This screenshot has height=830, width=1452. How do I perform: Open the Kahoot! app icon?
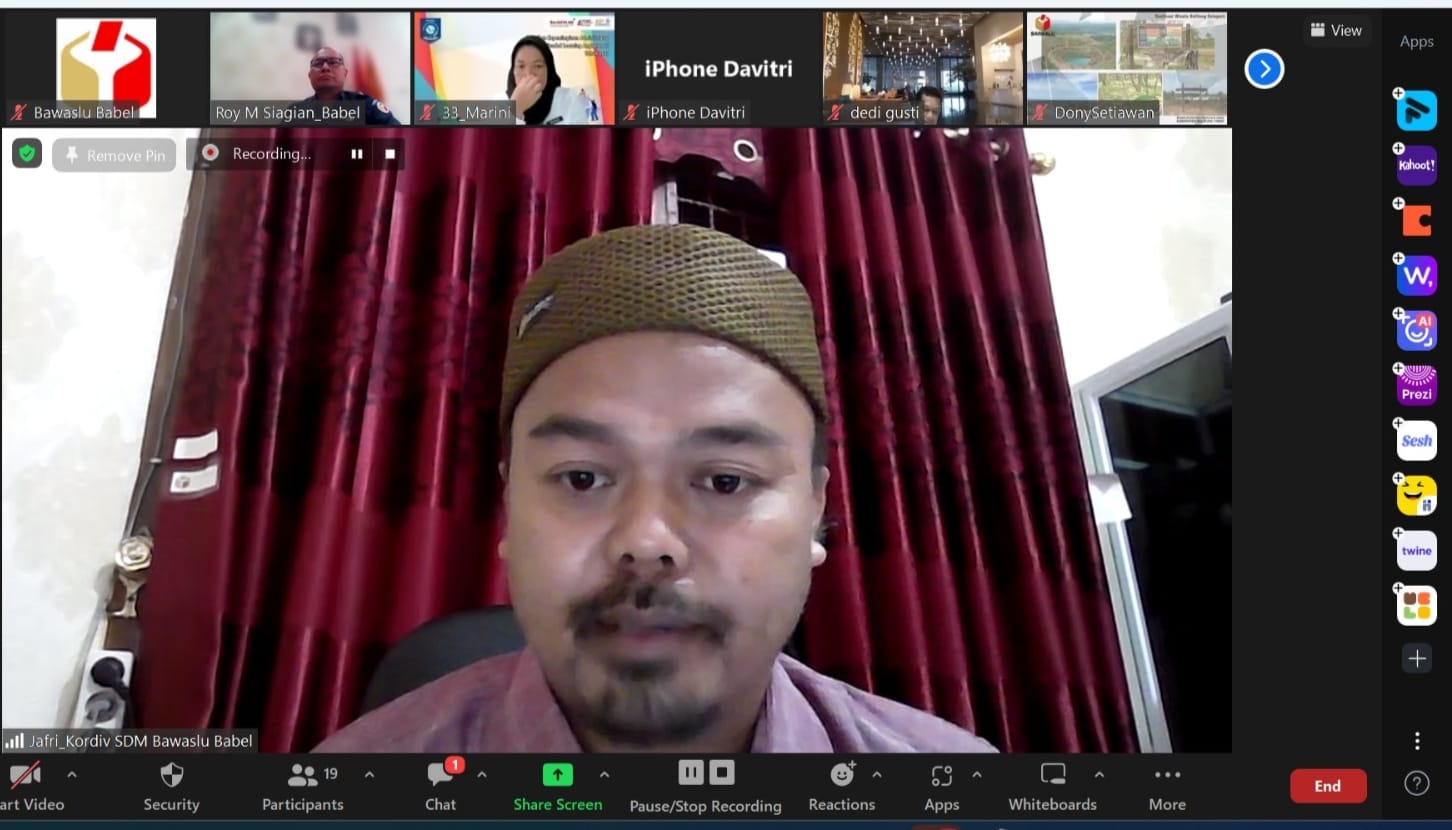pos(1416,165)
